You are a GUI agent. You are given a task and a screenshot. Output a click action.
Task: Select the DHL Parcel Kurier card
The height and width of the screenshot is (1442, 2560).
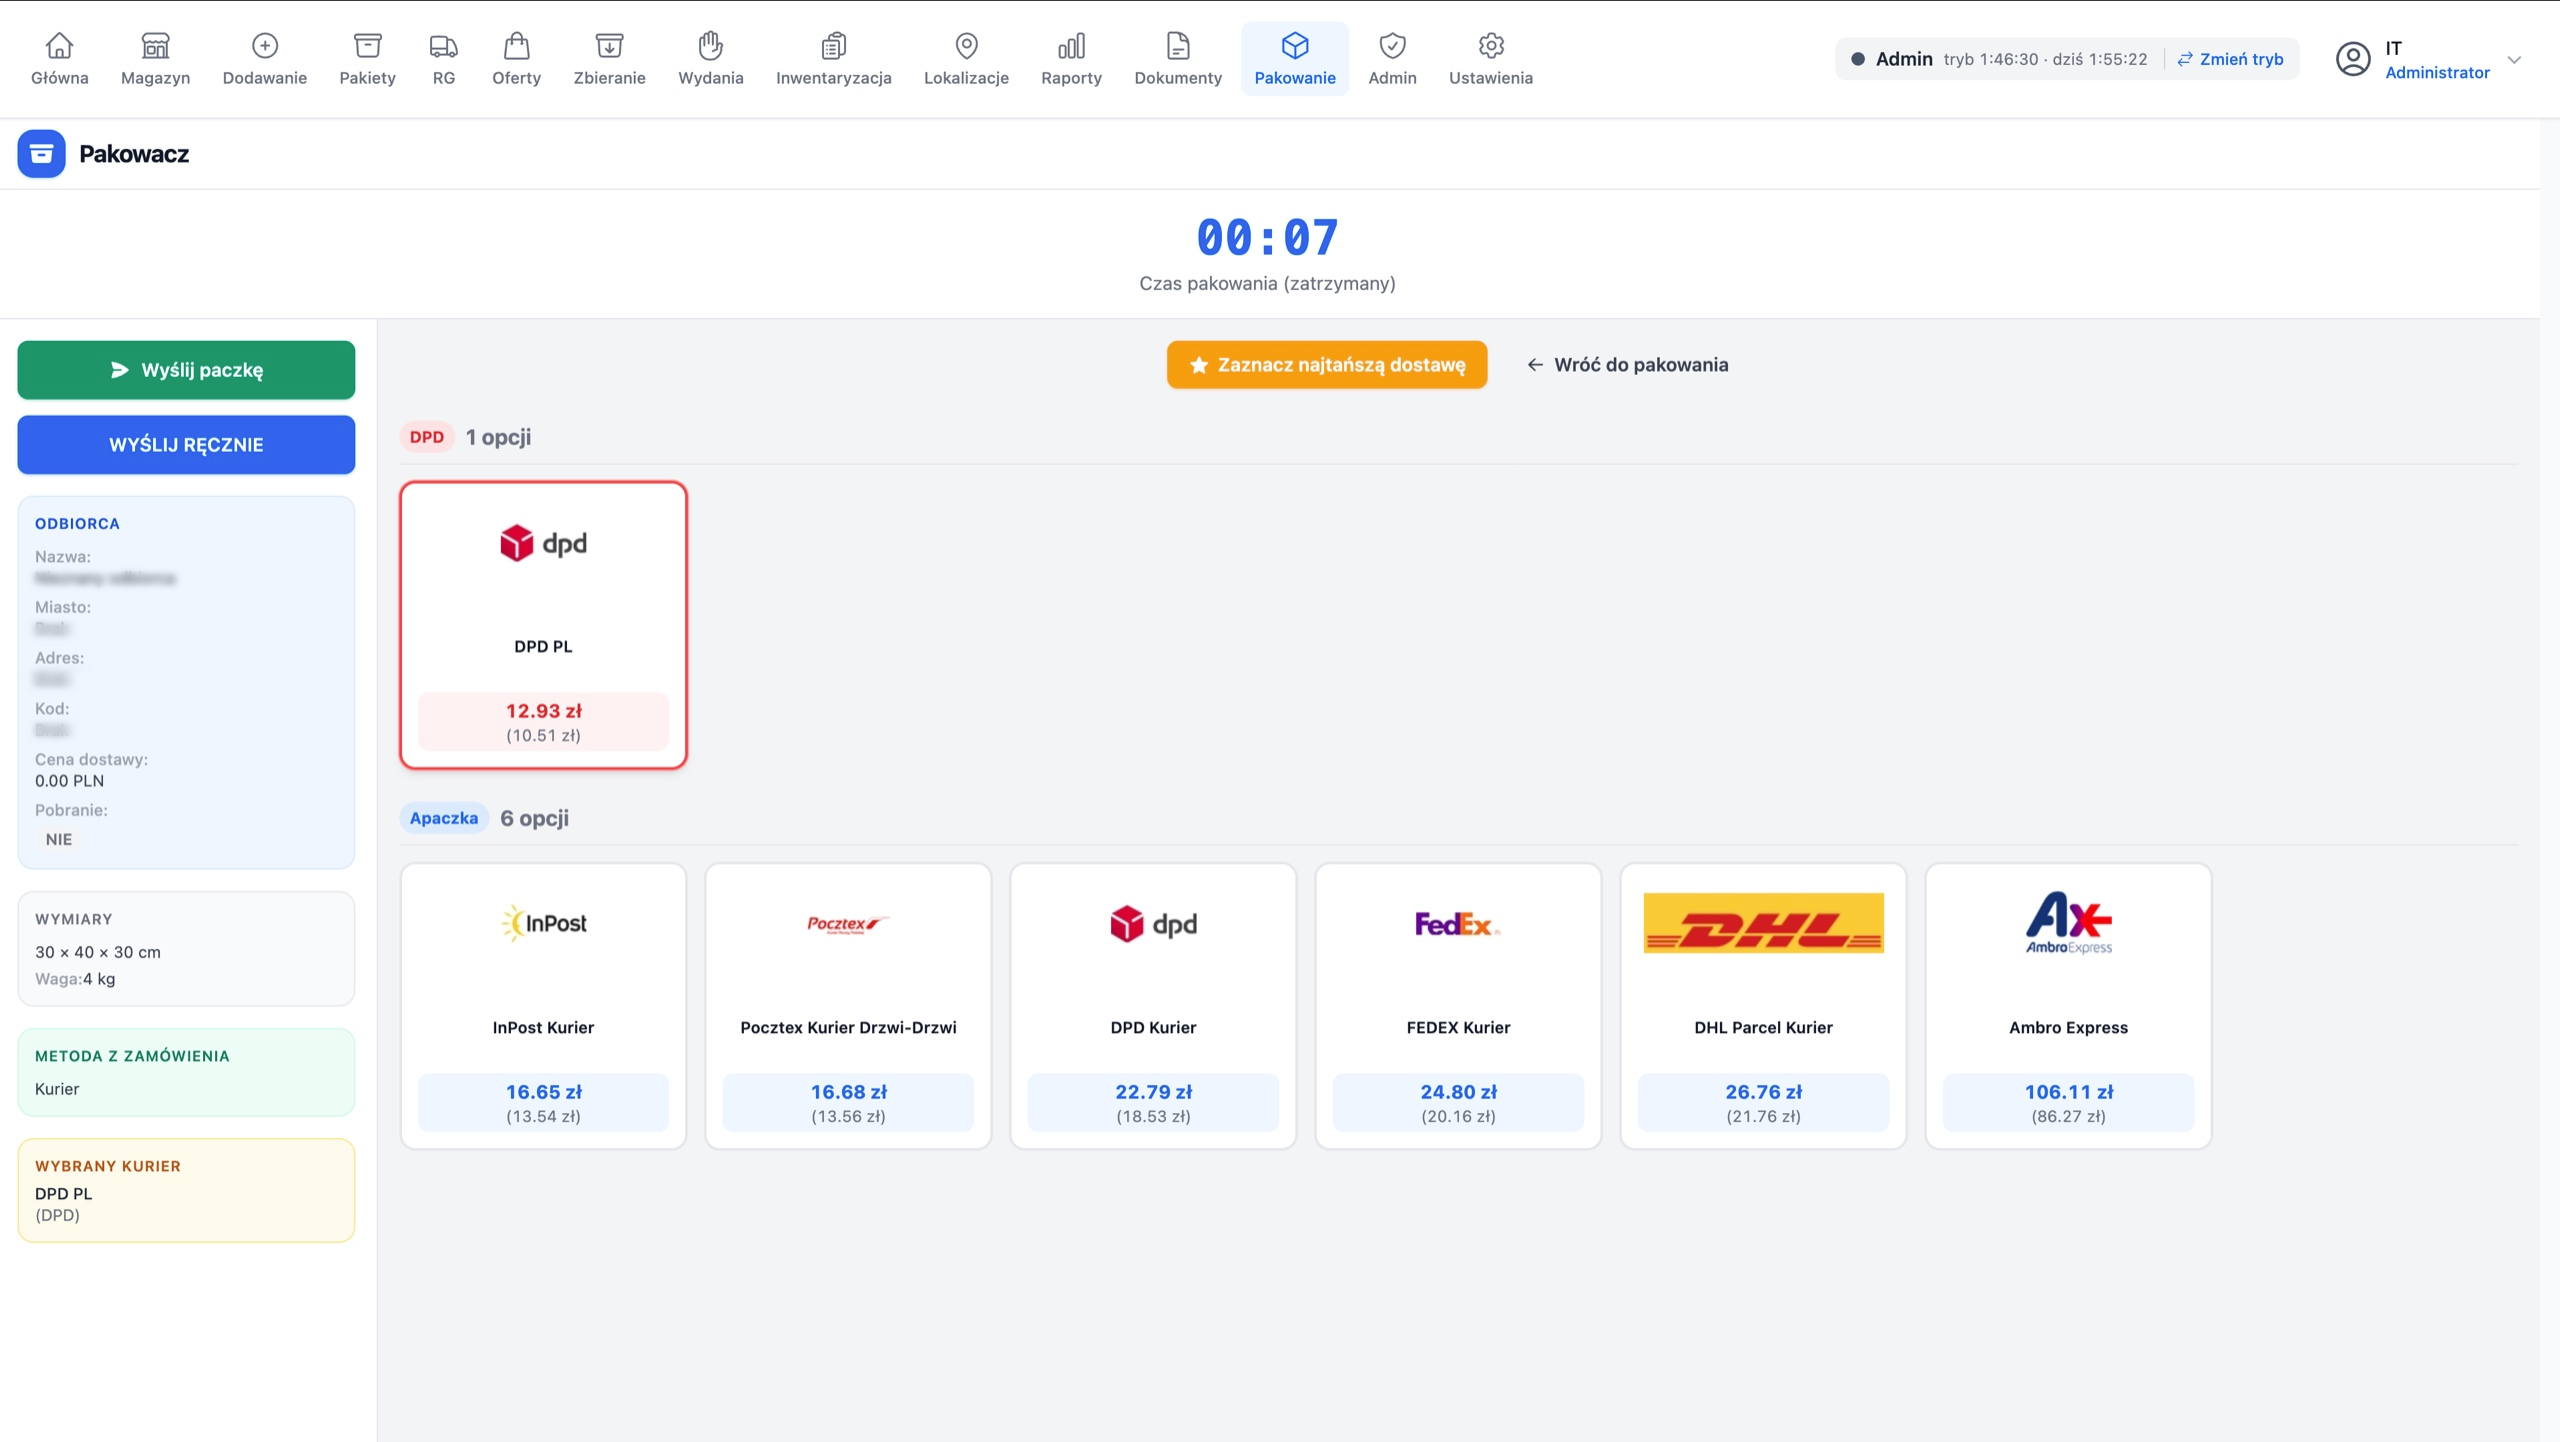1763,1006
